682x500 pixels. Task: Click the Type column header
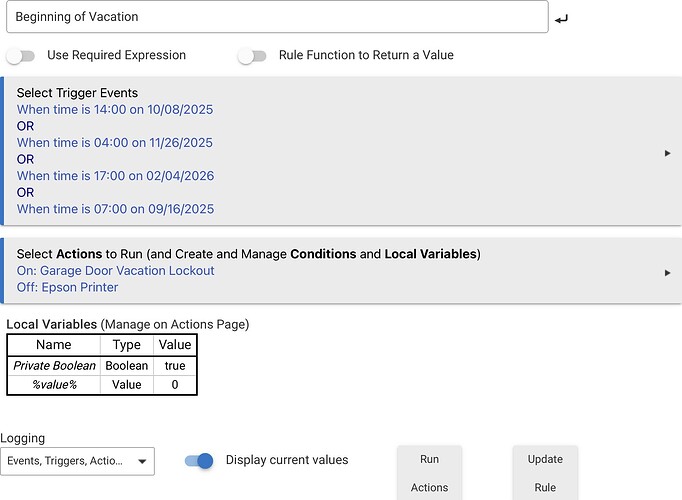[x=127, y=345]
